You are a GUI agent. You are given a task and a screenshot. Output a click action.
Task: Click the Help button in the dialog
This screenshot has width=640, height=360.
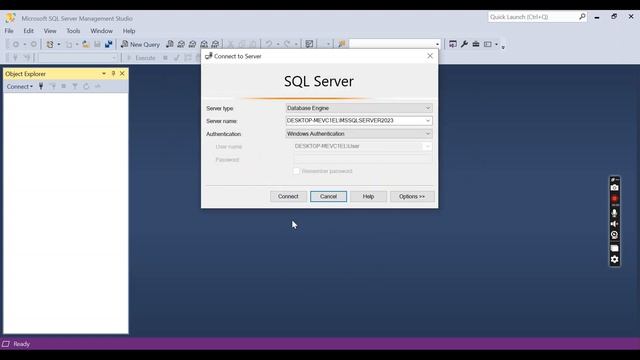click(368, 196)
